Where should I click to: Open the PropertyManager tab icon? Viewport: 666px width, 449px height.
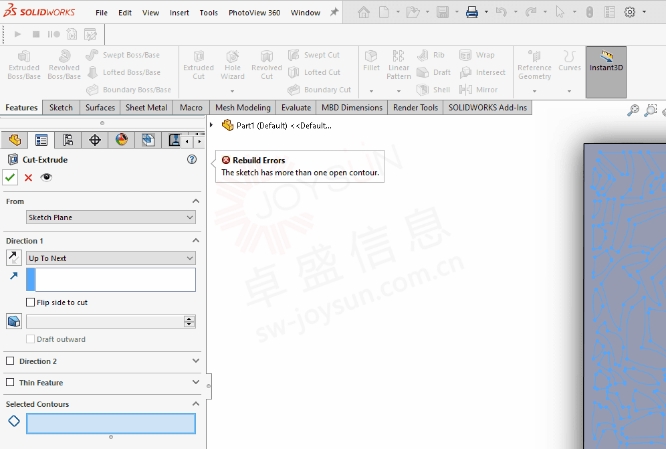tap(41, 140)
